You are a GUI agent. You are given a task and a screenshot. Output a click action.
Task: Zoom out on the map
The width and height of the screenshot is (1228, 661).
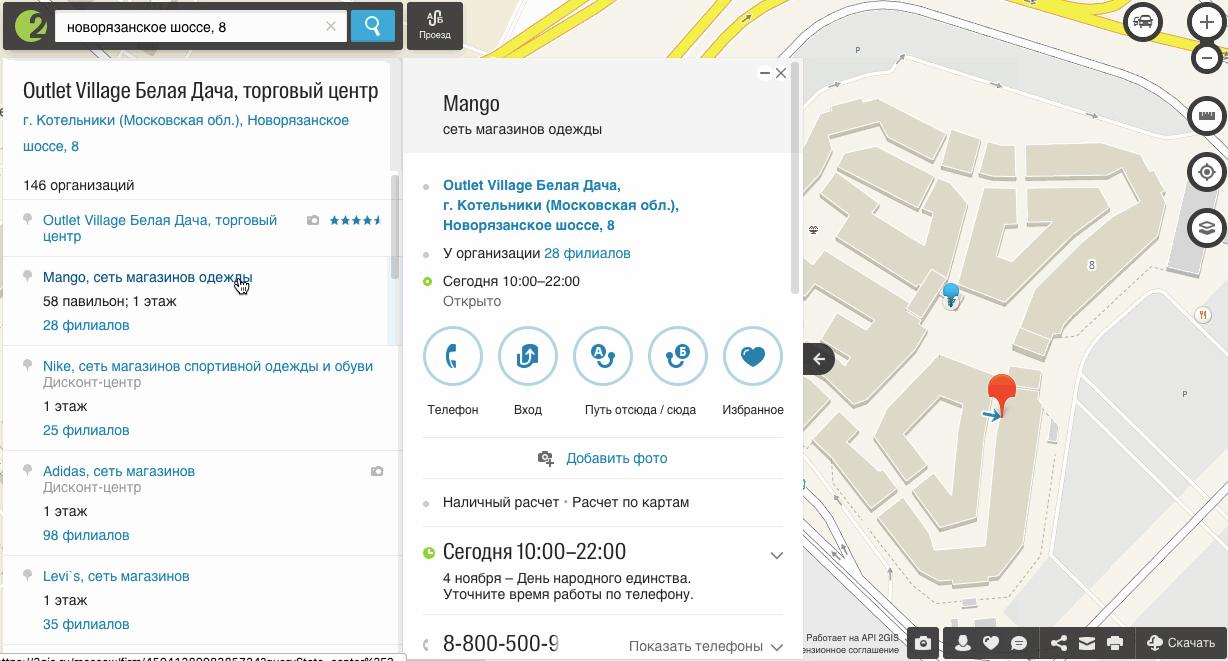1207,57
